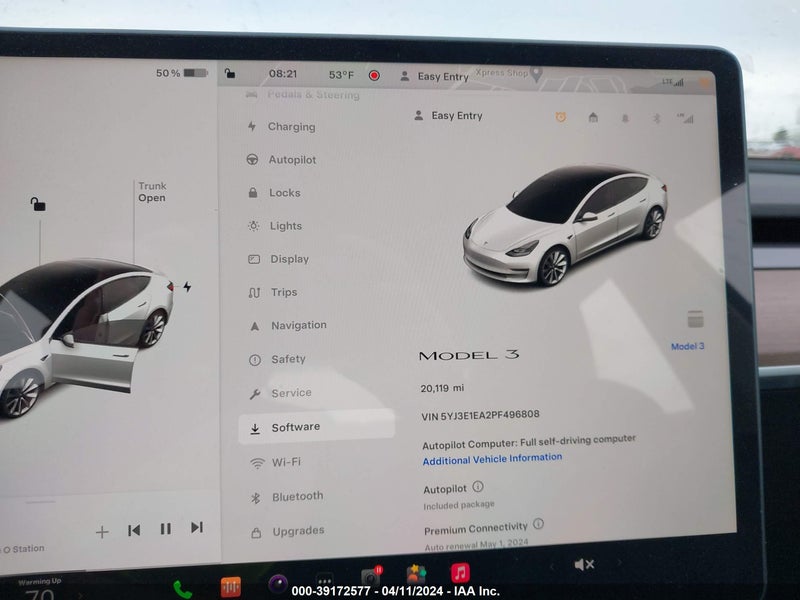Open the alarm clock icon
The height and width of the screenshot is (600, 800).
tap(560, 117)
